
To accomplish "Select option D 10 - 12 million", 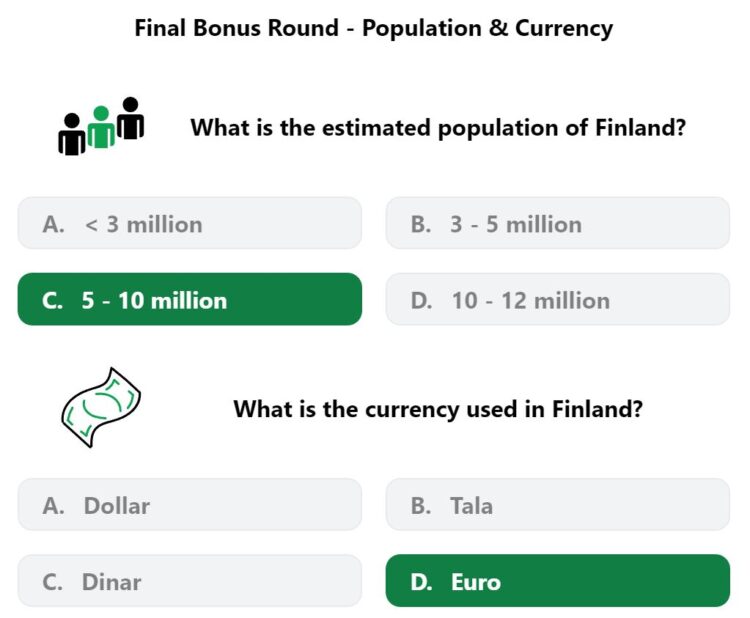I will (558, 299).
